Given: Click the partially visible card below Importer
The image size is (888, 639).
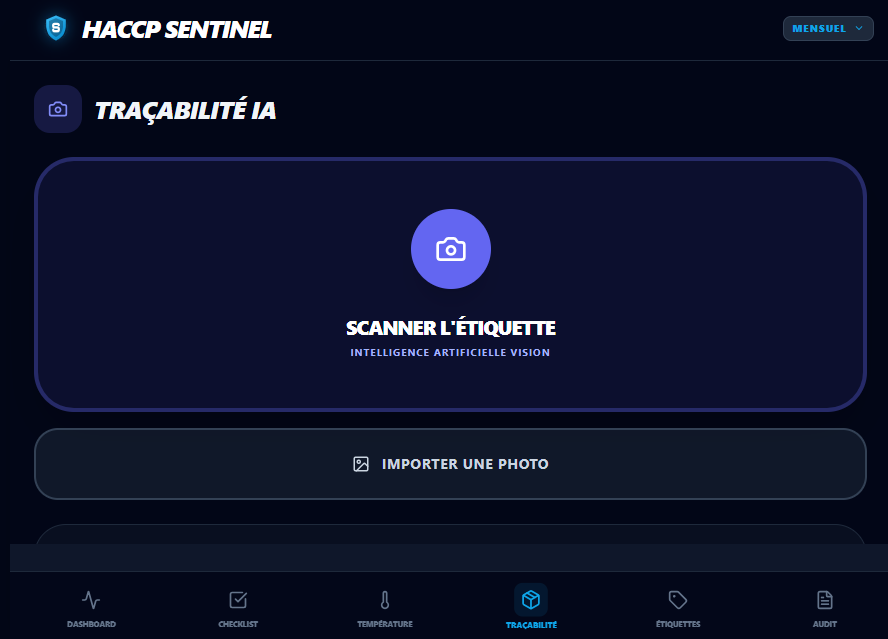Looking at the screenshot, I should point(450,535).
